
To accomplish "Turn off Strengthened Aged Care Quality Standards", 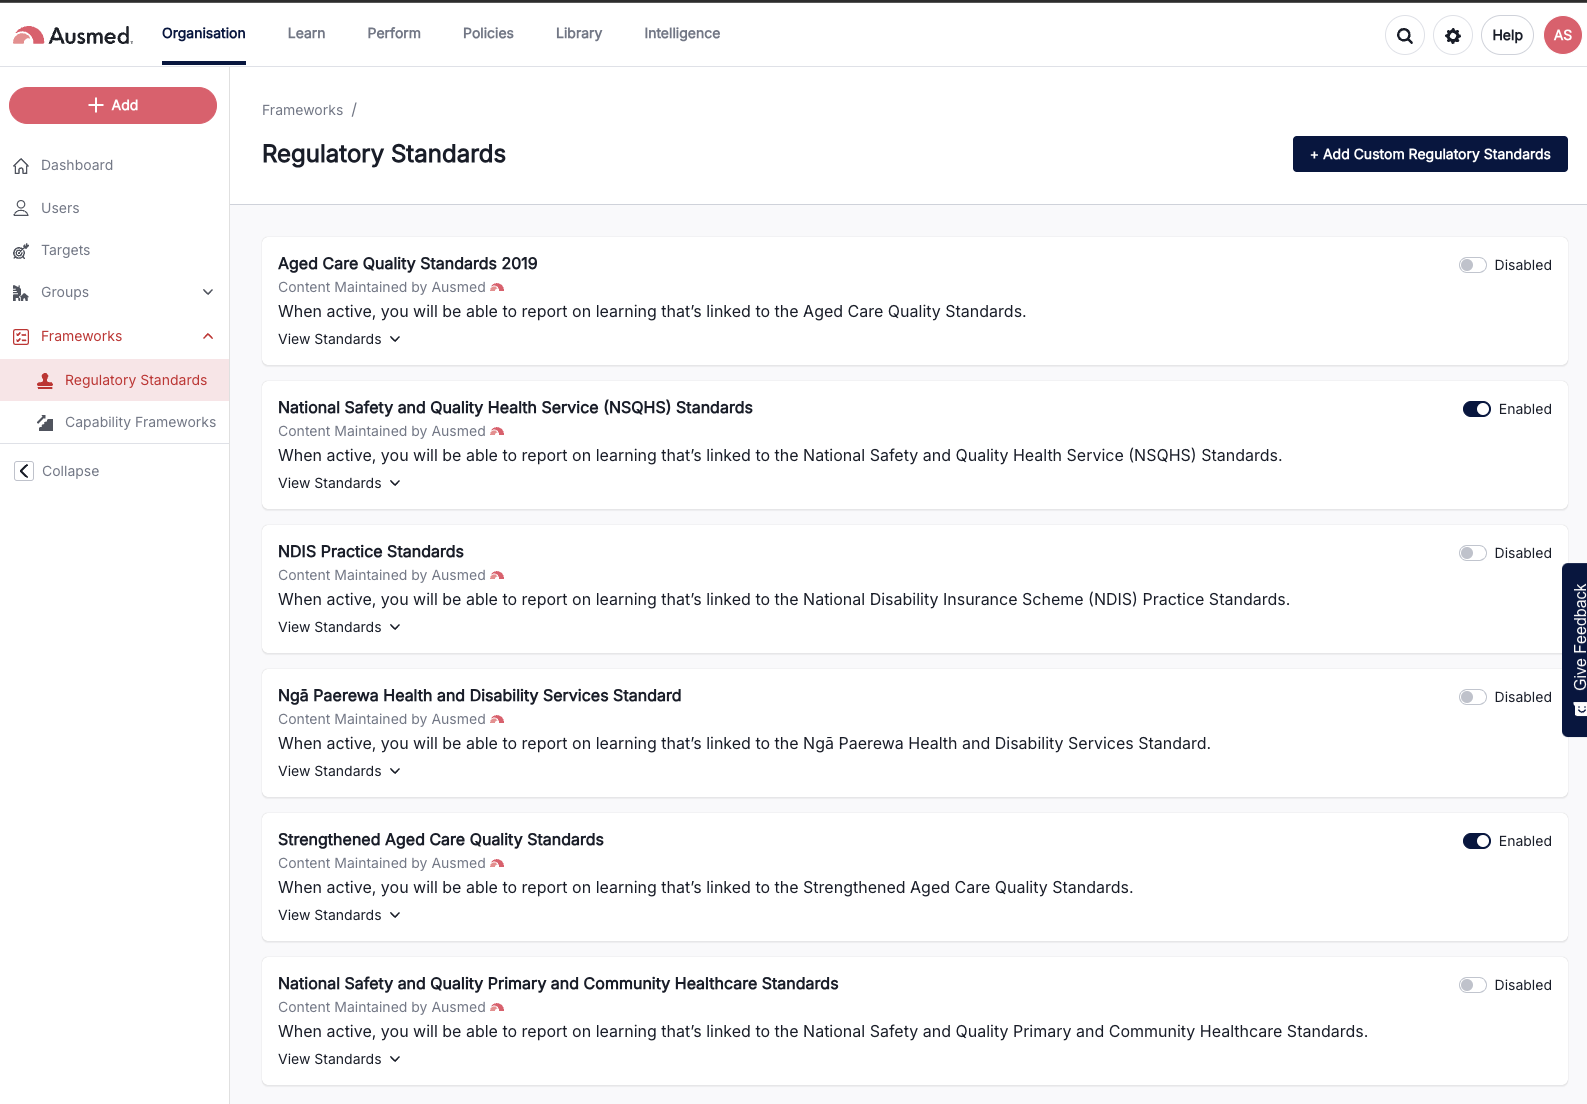I will pyautogui.click(x=1476, y=841).
